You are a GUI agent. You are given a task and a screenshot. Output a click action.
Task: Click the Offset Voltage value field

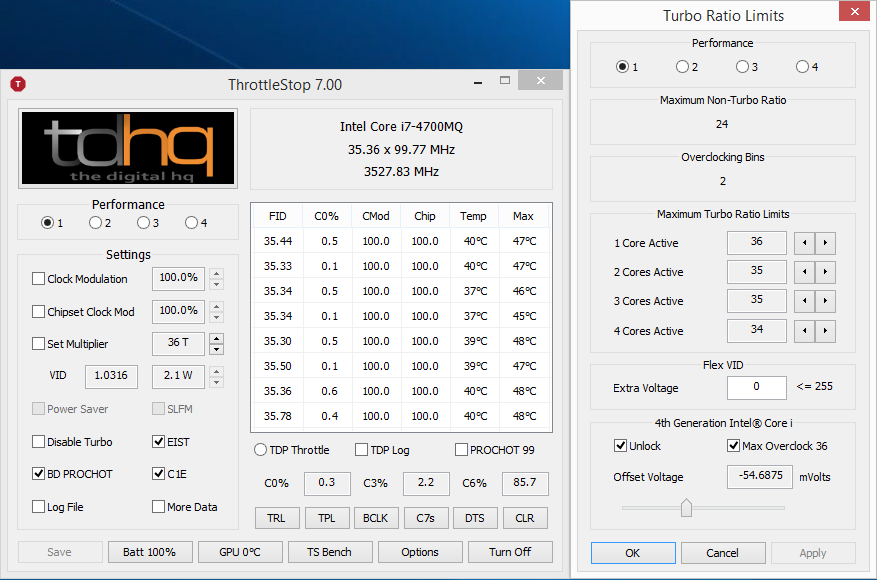760,477
